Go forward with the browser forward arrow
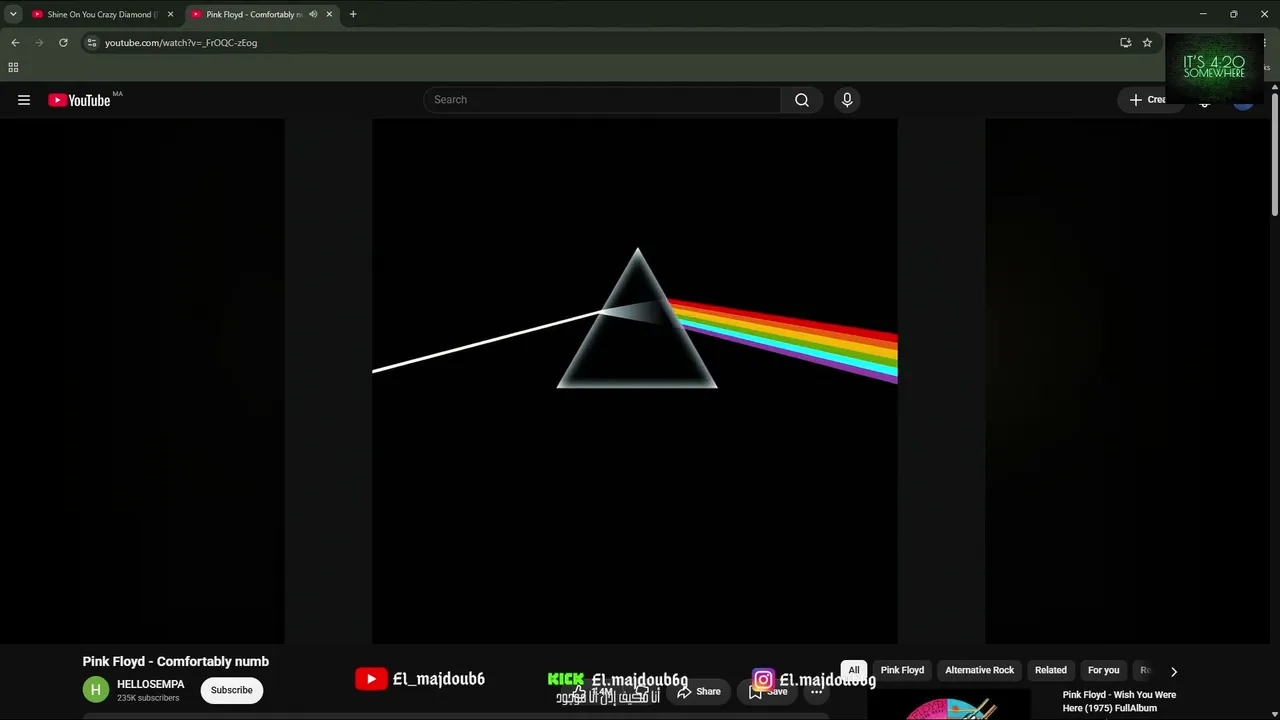 (39, 43)
